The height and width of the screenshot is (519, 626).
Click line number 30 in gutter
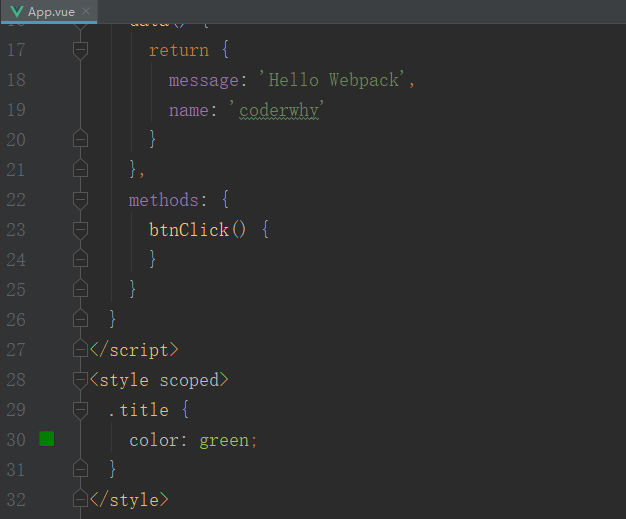point(16,440)
